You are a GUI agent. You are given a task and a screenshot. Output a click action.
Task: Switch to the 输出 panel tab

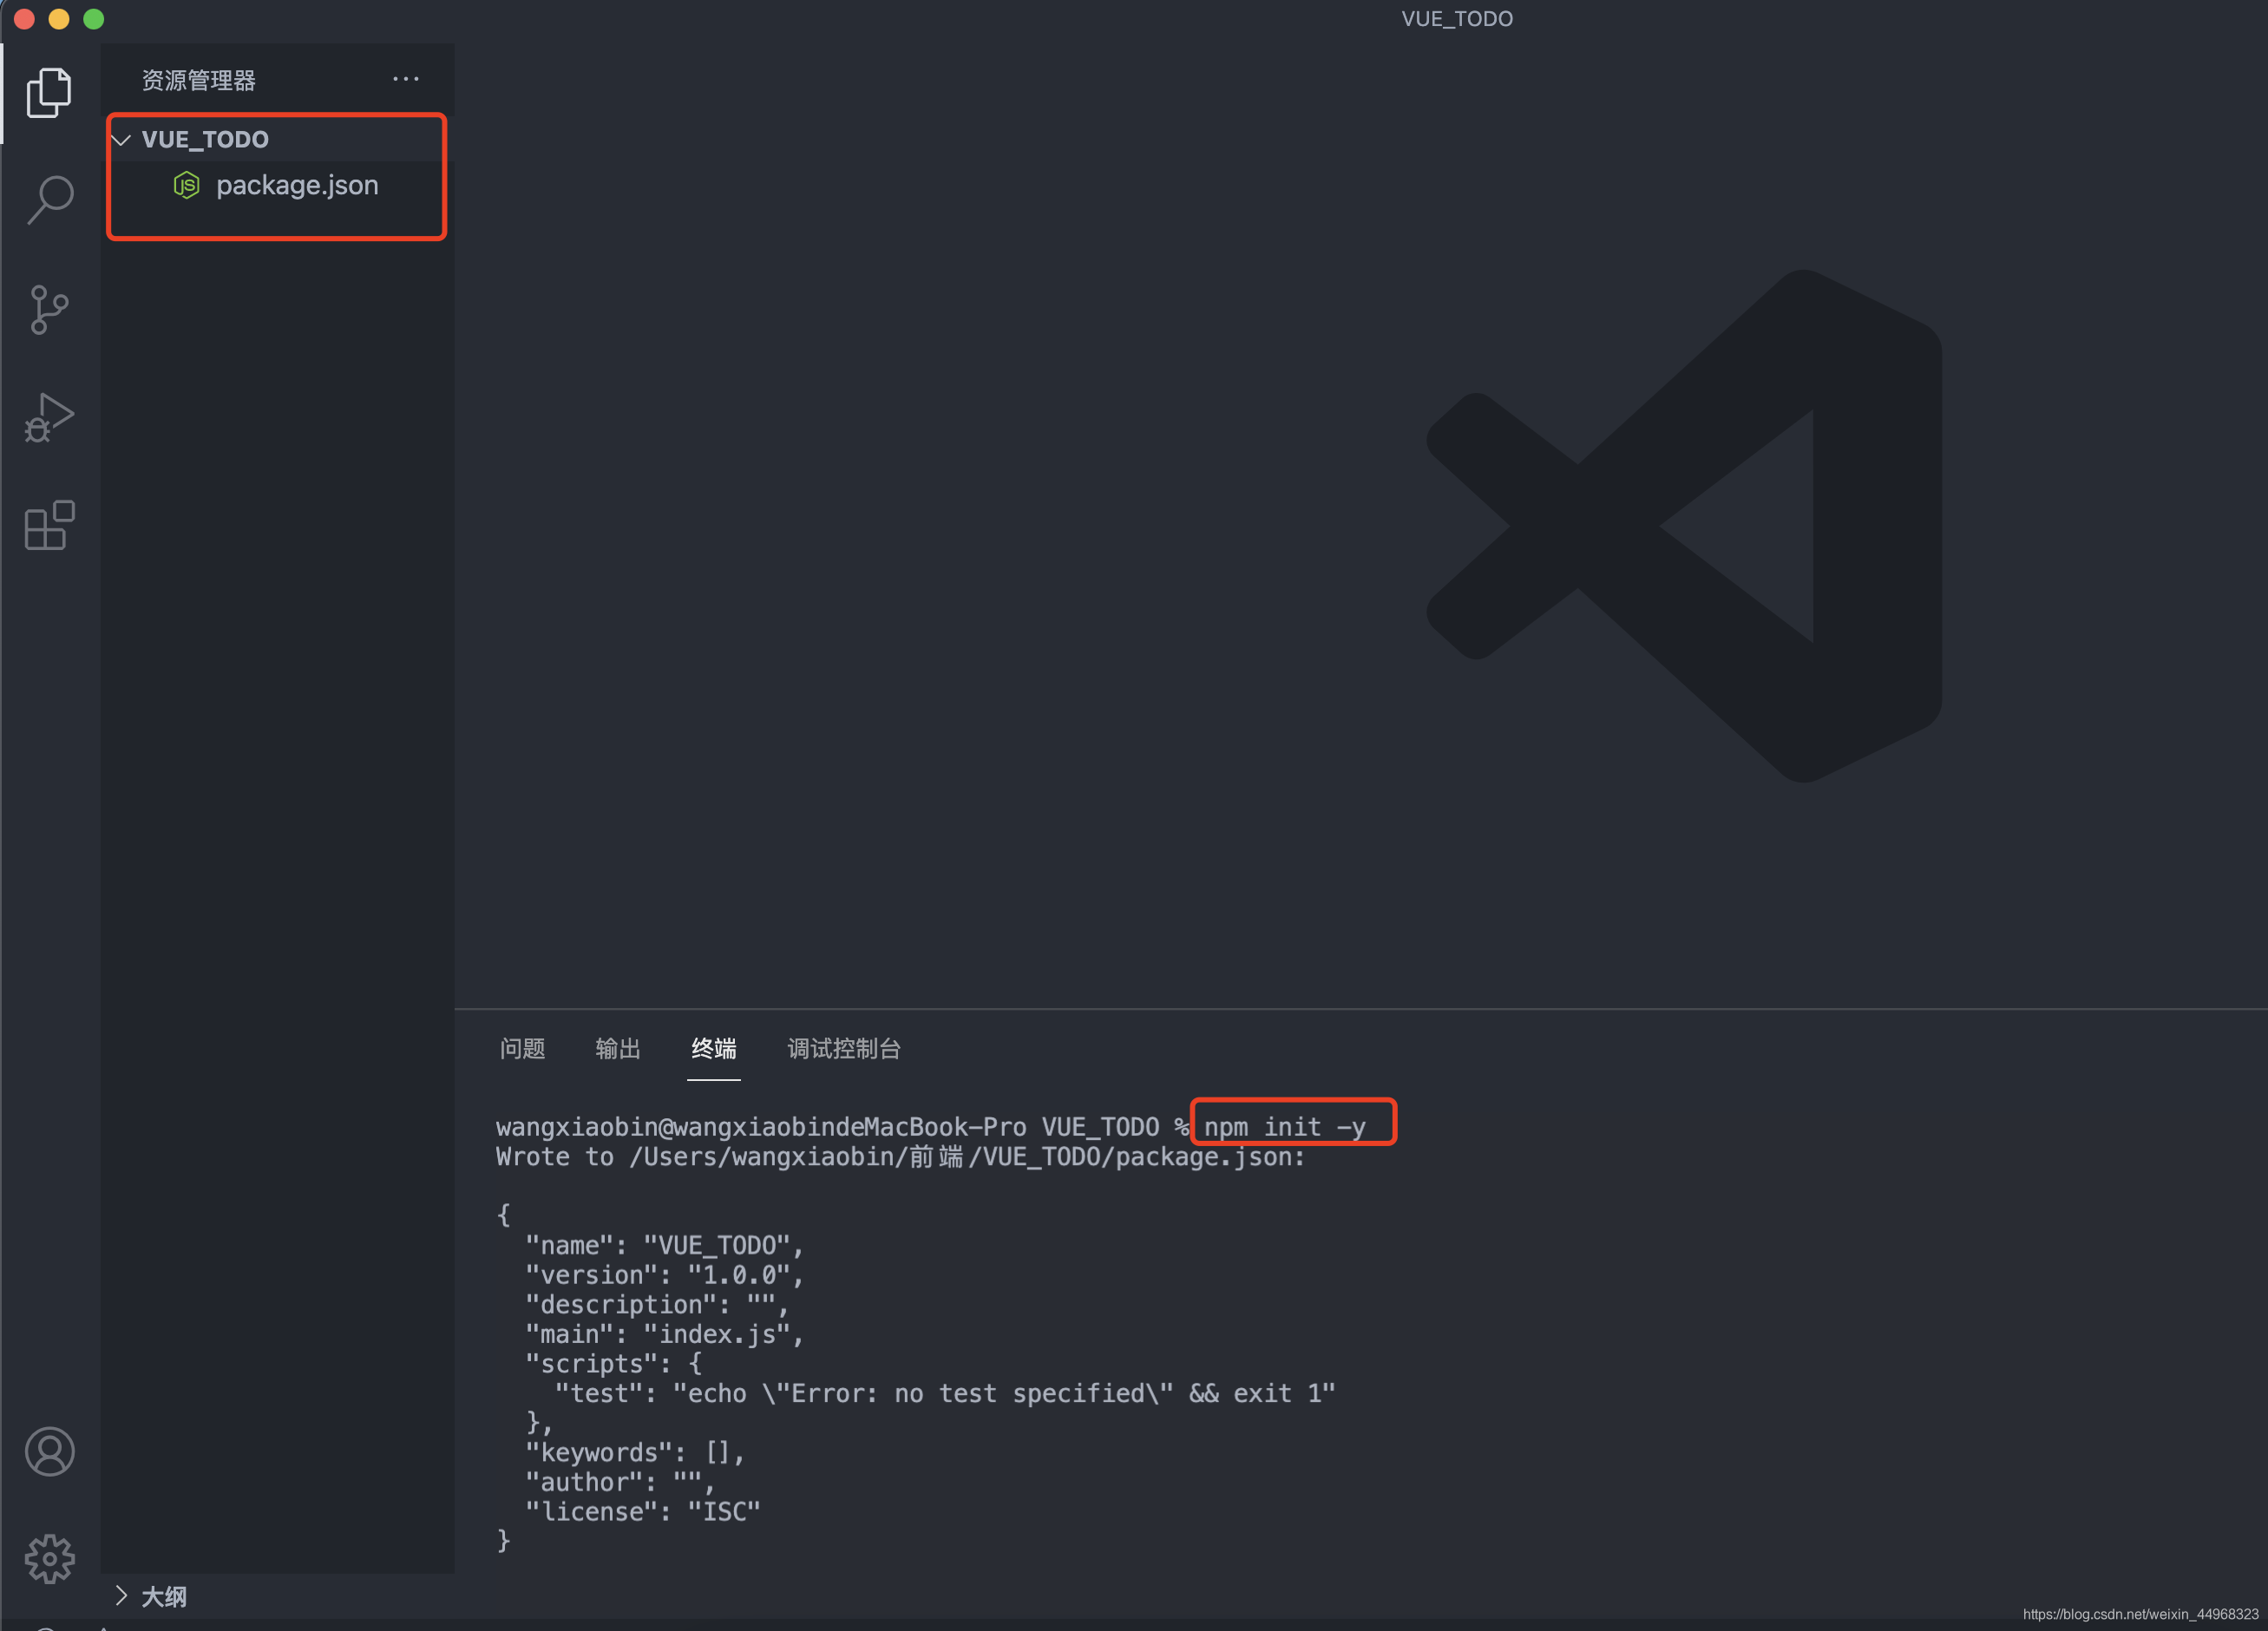[x=618, y=1048]
